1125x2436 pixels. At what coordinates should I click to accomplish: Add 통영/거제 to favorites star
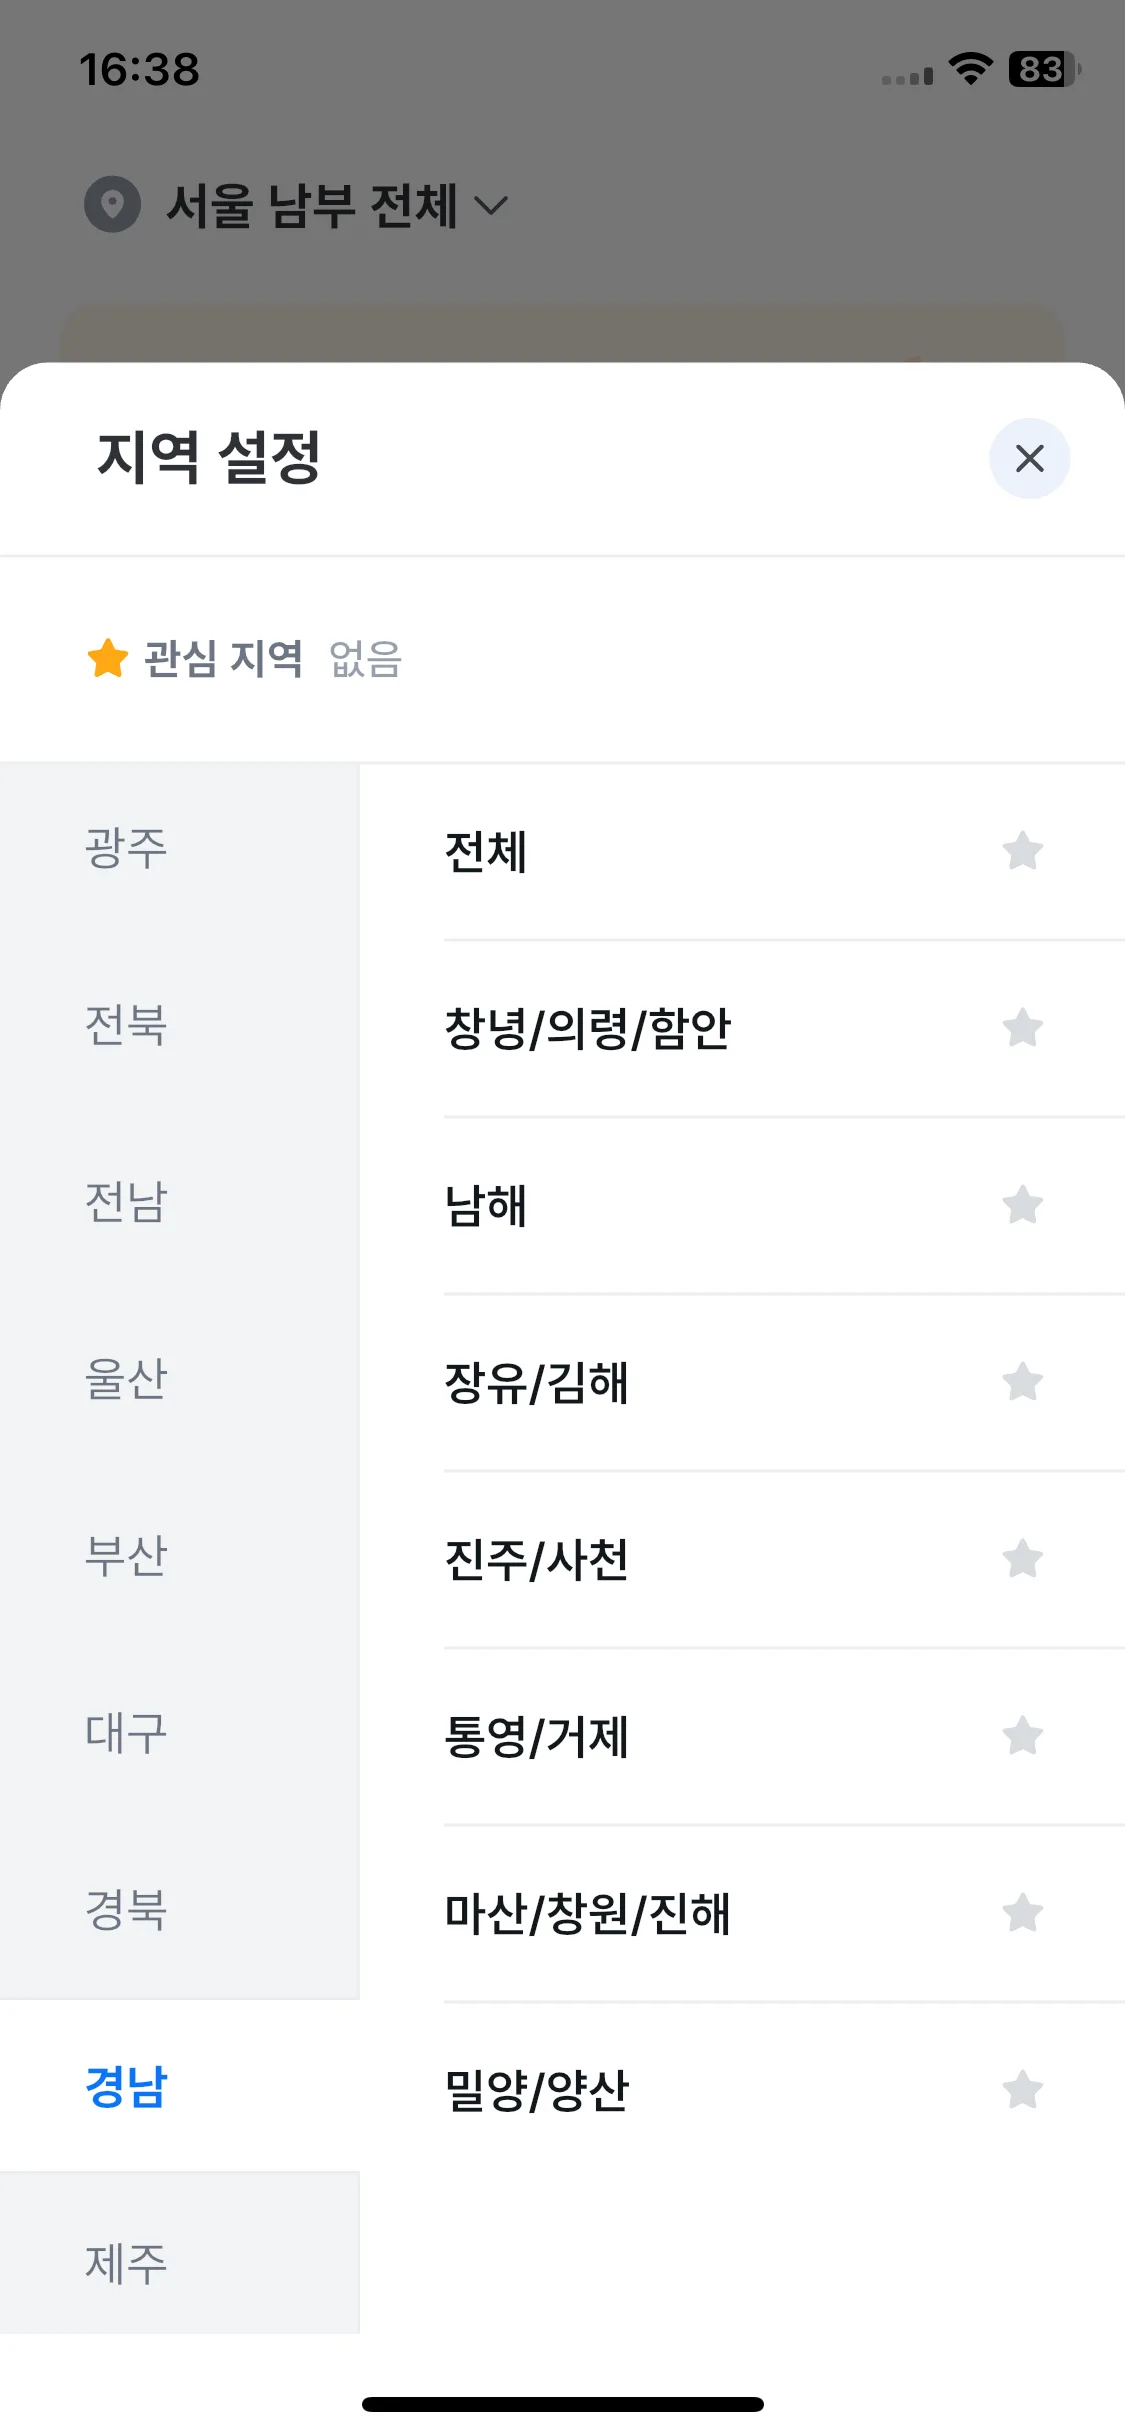(1022, 1736)
